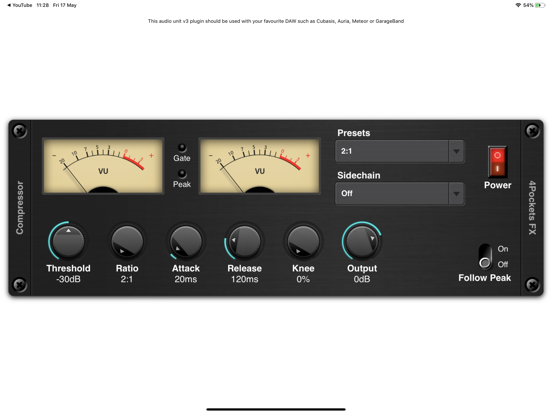Click the Attack knob

click(186, 242)
